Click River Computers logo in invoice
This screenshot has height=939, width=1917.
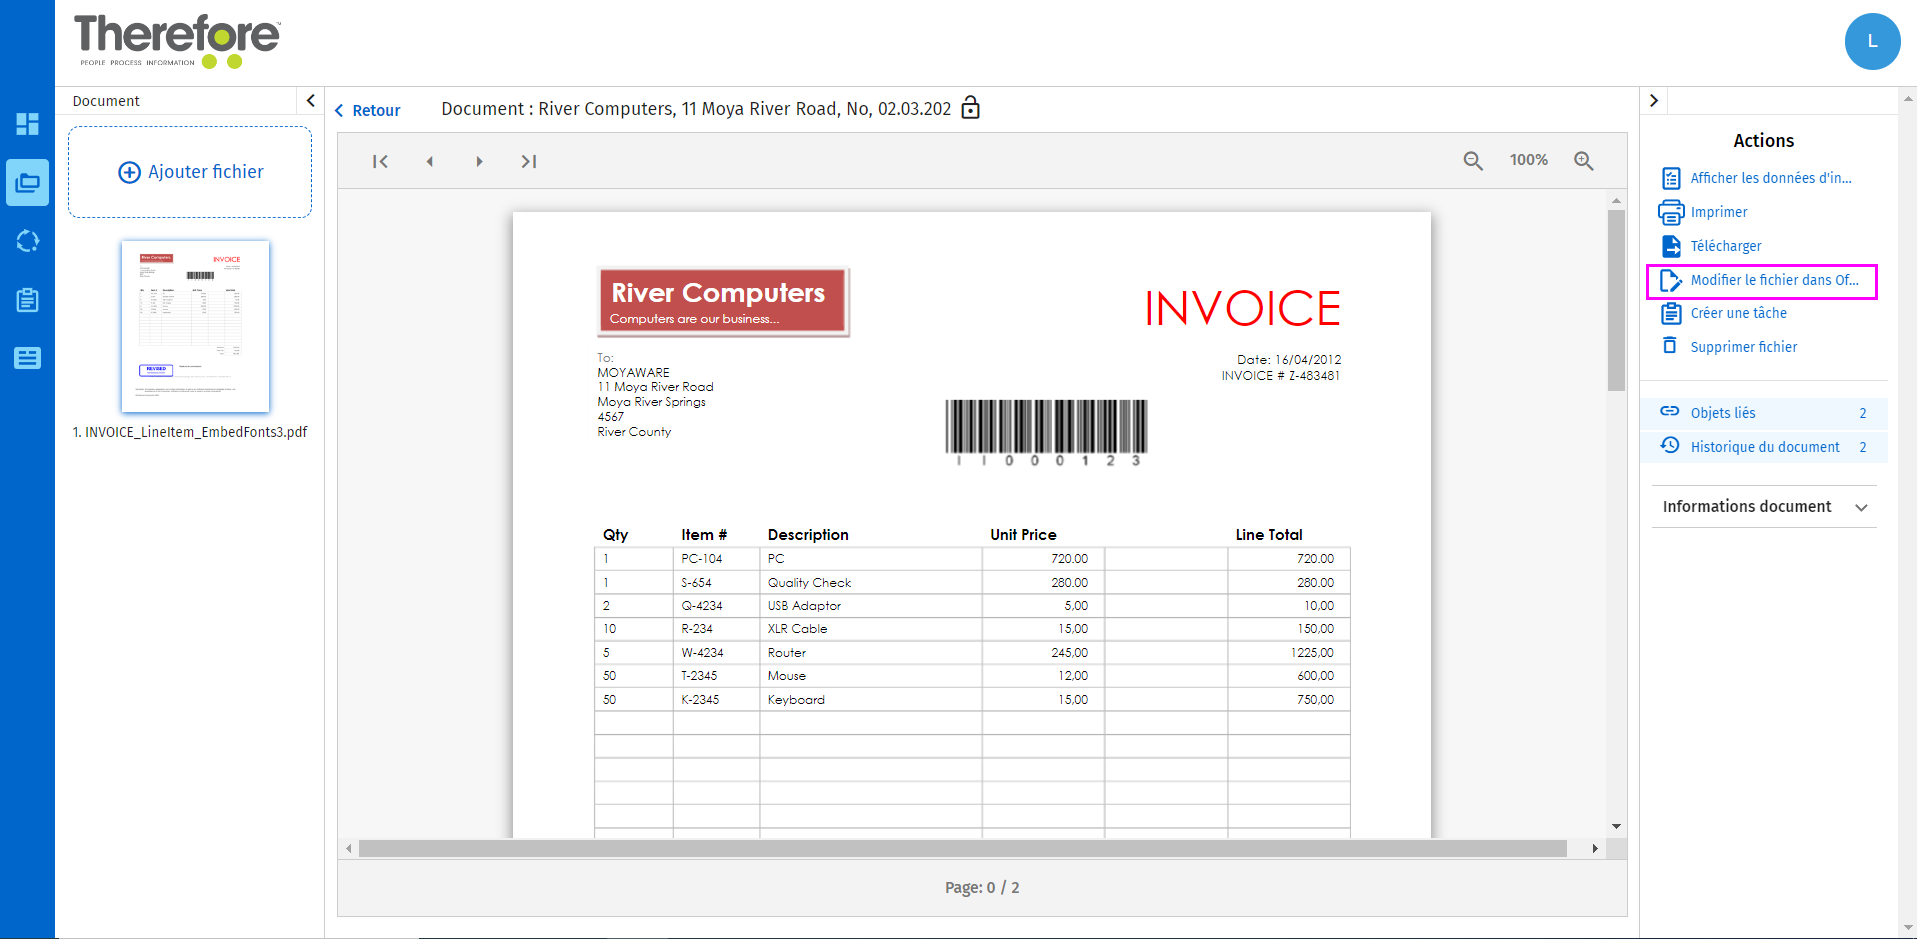[x=722, y=301]
